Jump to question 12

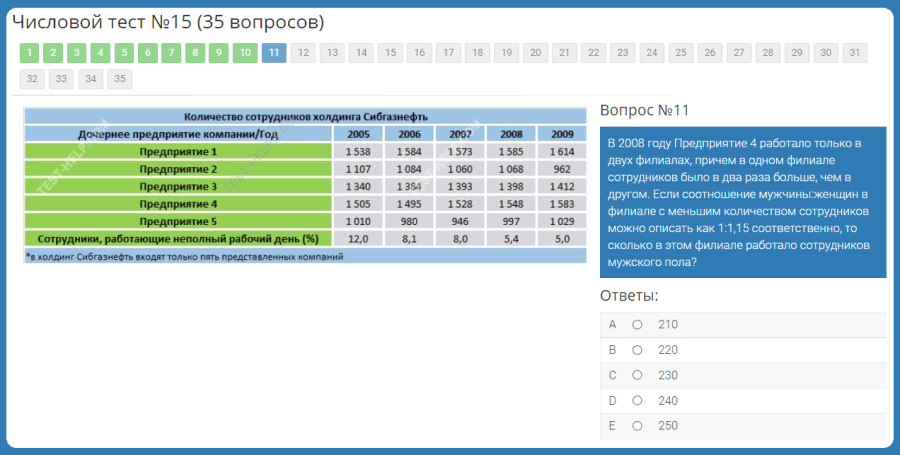tap(303, 53)
